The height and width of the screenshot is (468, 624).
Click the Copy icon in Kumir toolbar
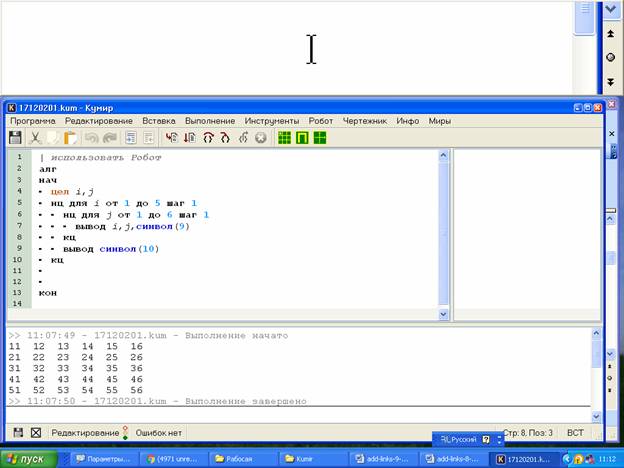click(x=53, y=138)
